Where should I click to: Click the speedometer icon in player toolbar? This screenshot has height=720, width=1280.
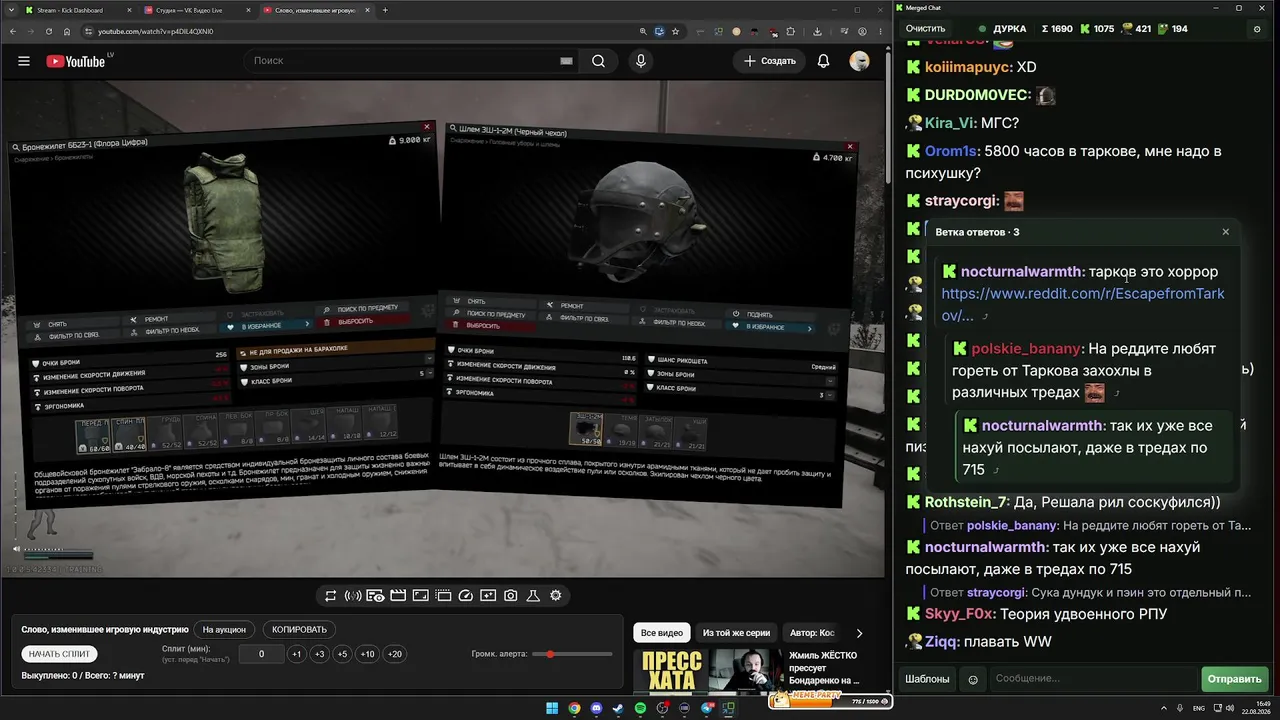pos(465,596)
